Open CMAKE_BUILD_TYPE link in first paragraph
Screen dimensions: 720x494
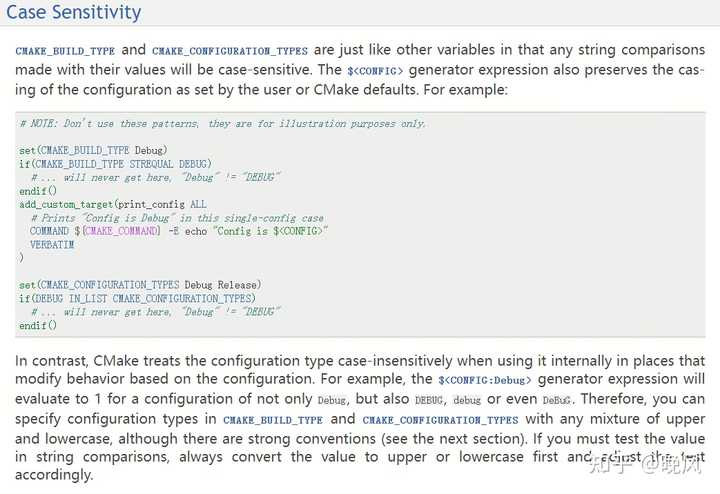(x=65, y=51)
